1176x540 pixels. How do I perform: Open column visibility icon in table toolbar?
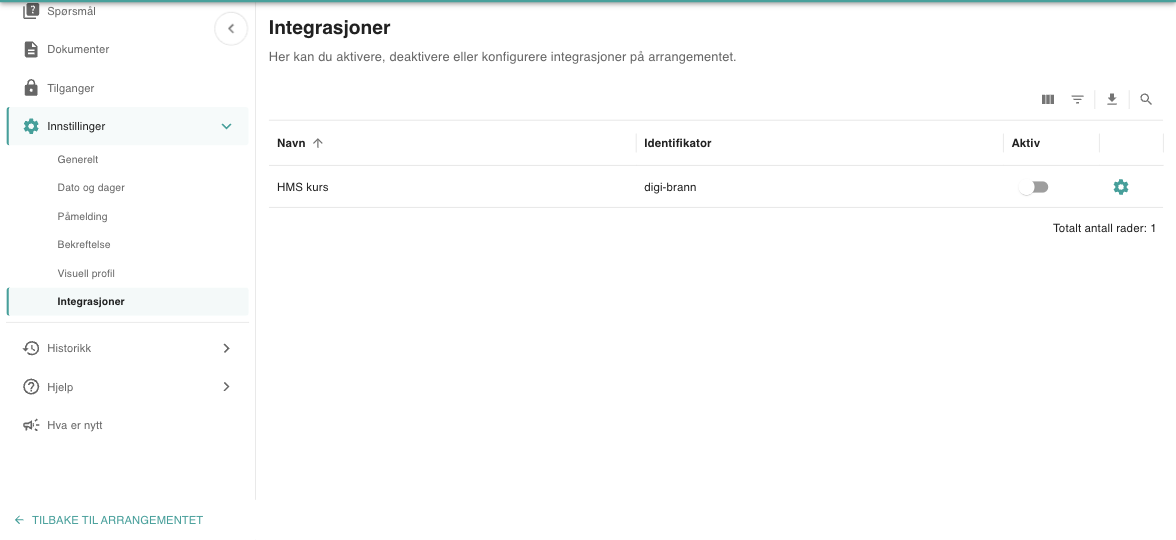1048,99
